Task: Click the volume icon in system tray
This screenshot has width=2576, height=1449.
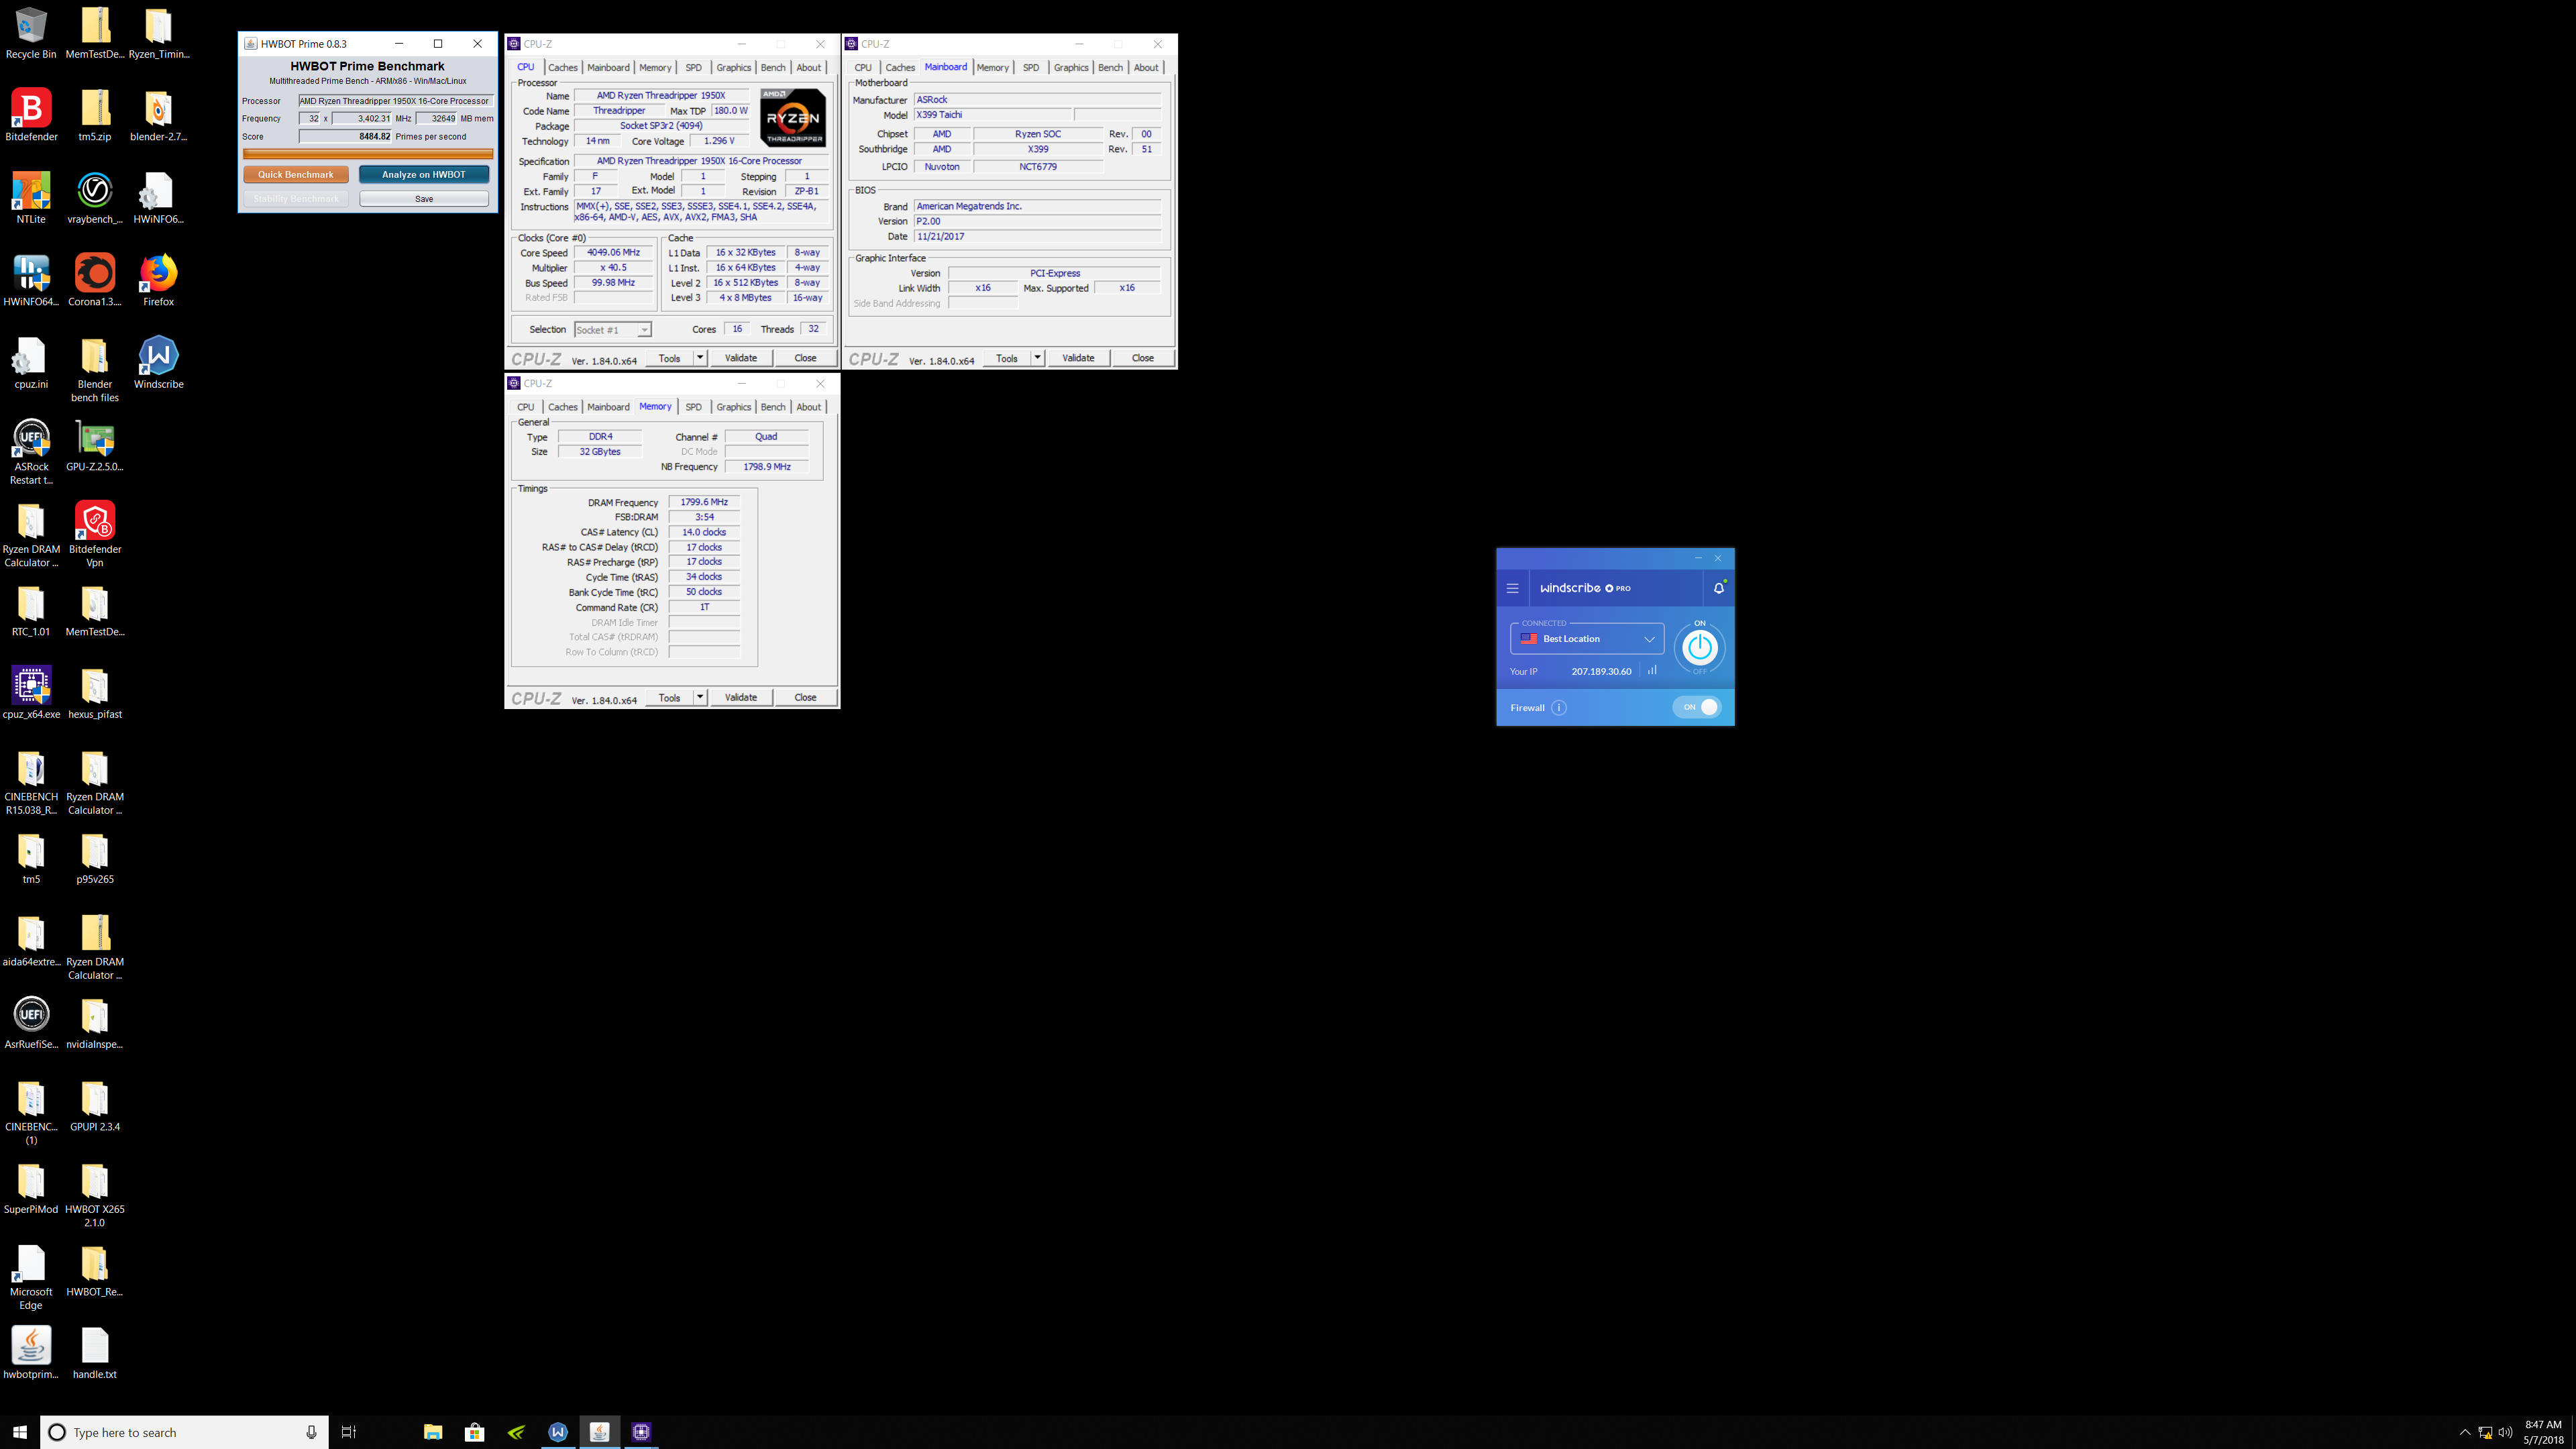Action: [2505, 1432]
